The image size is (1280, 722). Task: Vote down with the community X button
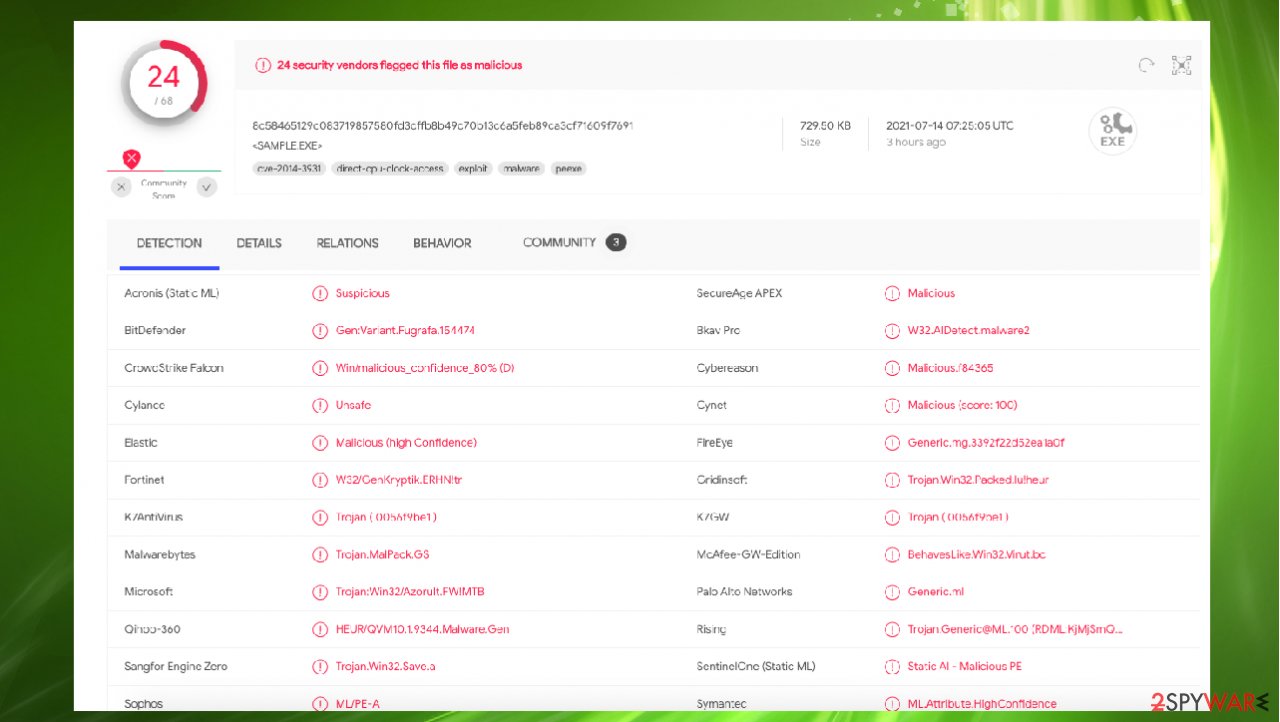tap(121, 187)
